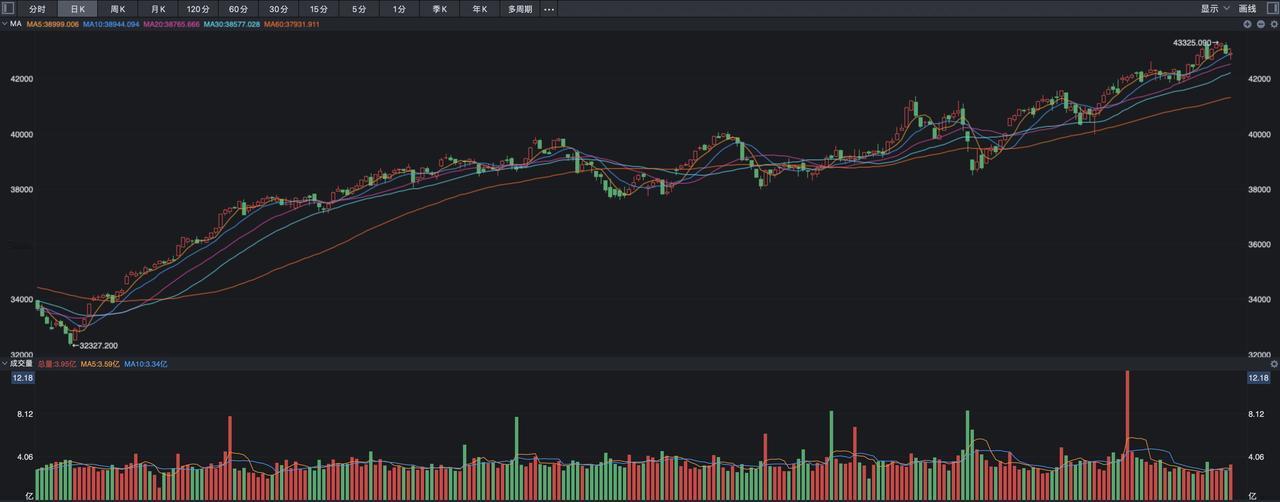The width and height of the screenshot is (1280, 502).
Task: Toggle the right sidebar panel icon
Action: pyautogui.click(x=1271, y=8)
